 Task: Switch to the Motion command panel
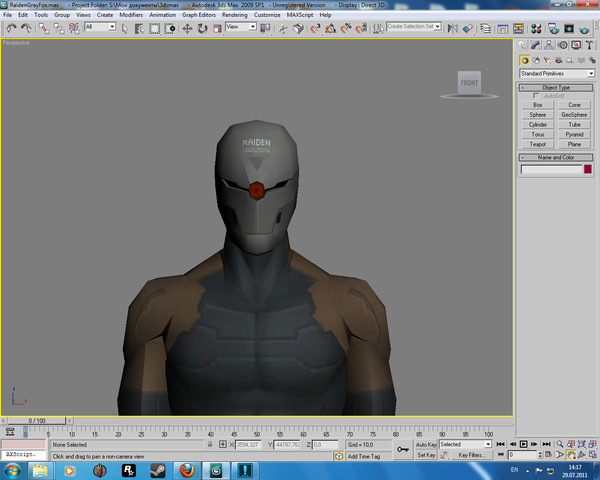[x=562, y=46]
